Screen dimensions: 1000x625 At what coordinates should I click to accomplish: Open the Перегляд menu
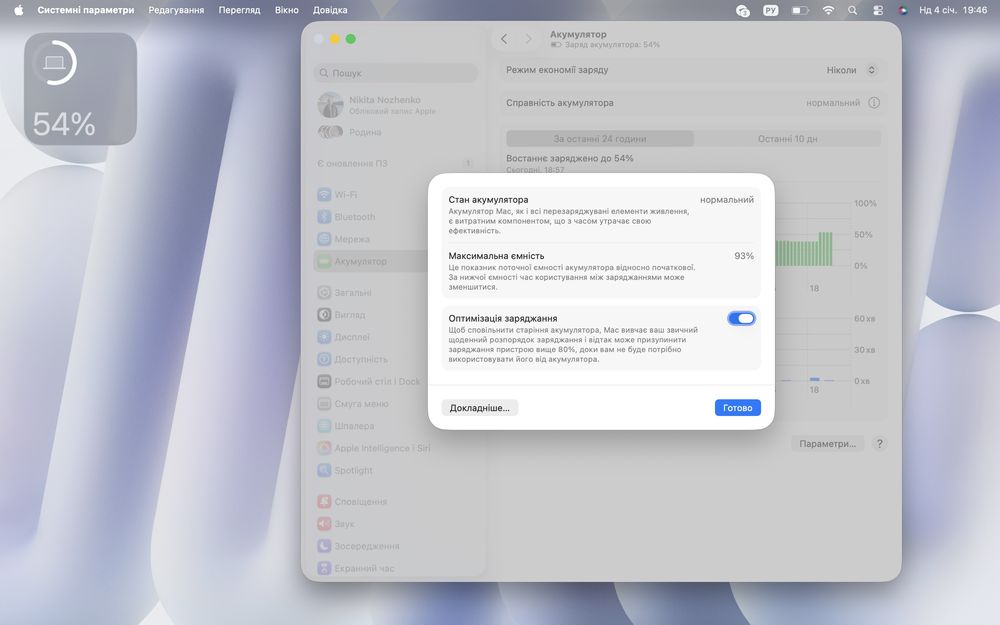pyautogui.click(x=239, y=10)
